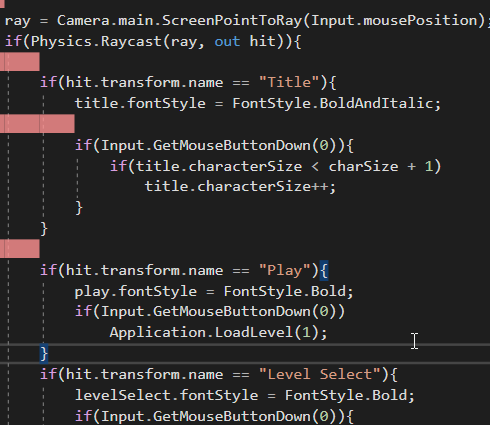Viewport: 490px width, 425px height.
Task: Click the 'ray' variable at line start
Action: click(18, 21)
